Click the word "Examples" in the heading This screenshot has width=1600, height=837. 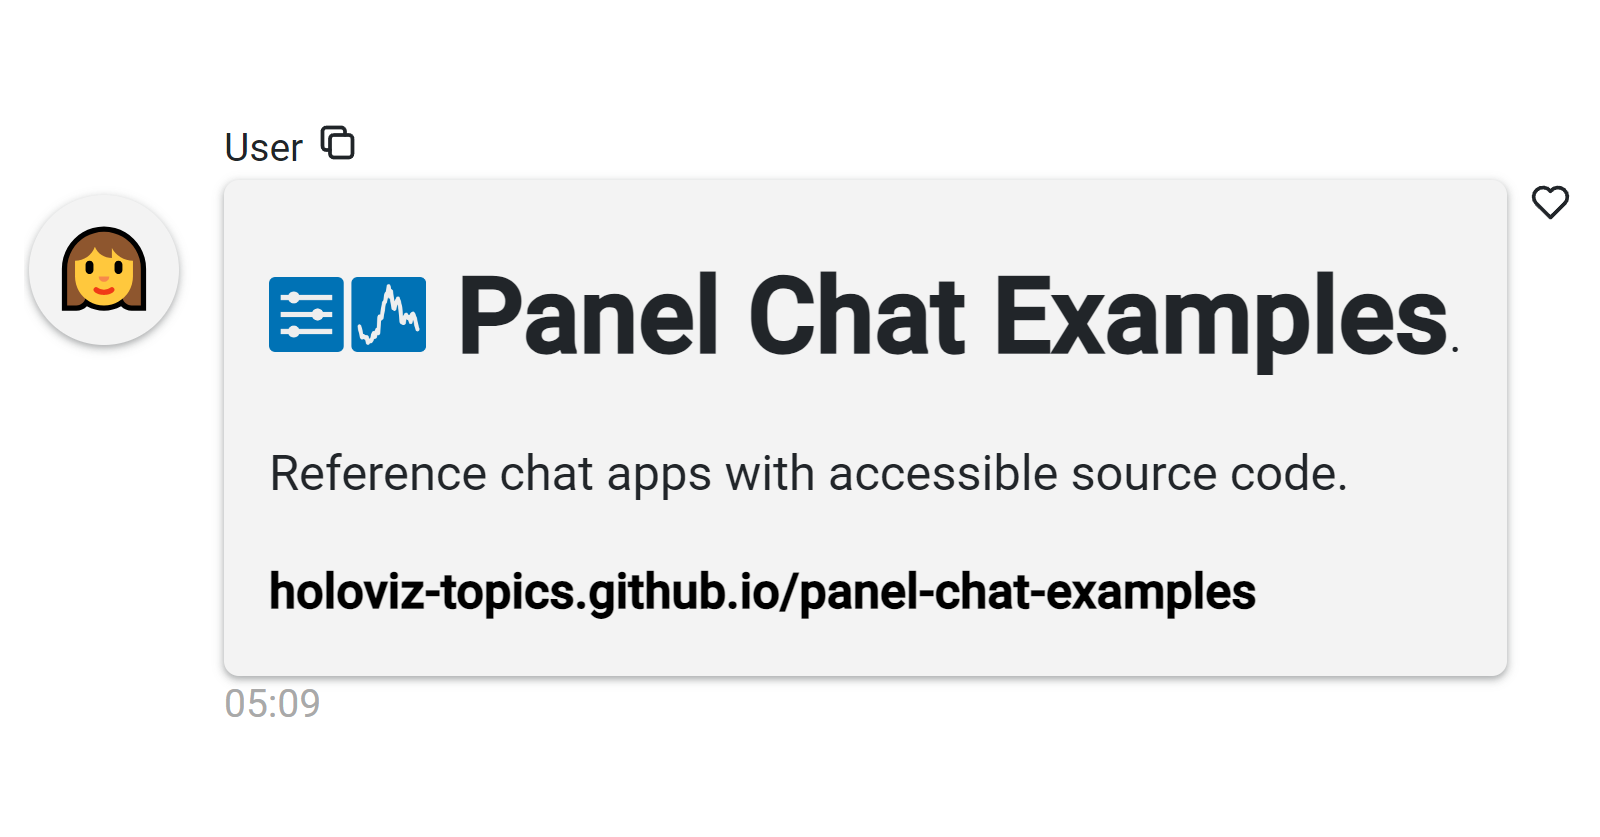pyautogui.click(x=1221, y=322)
